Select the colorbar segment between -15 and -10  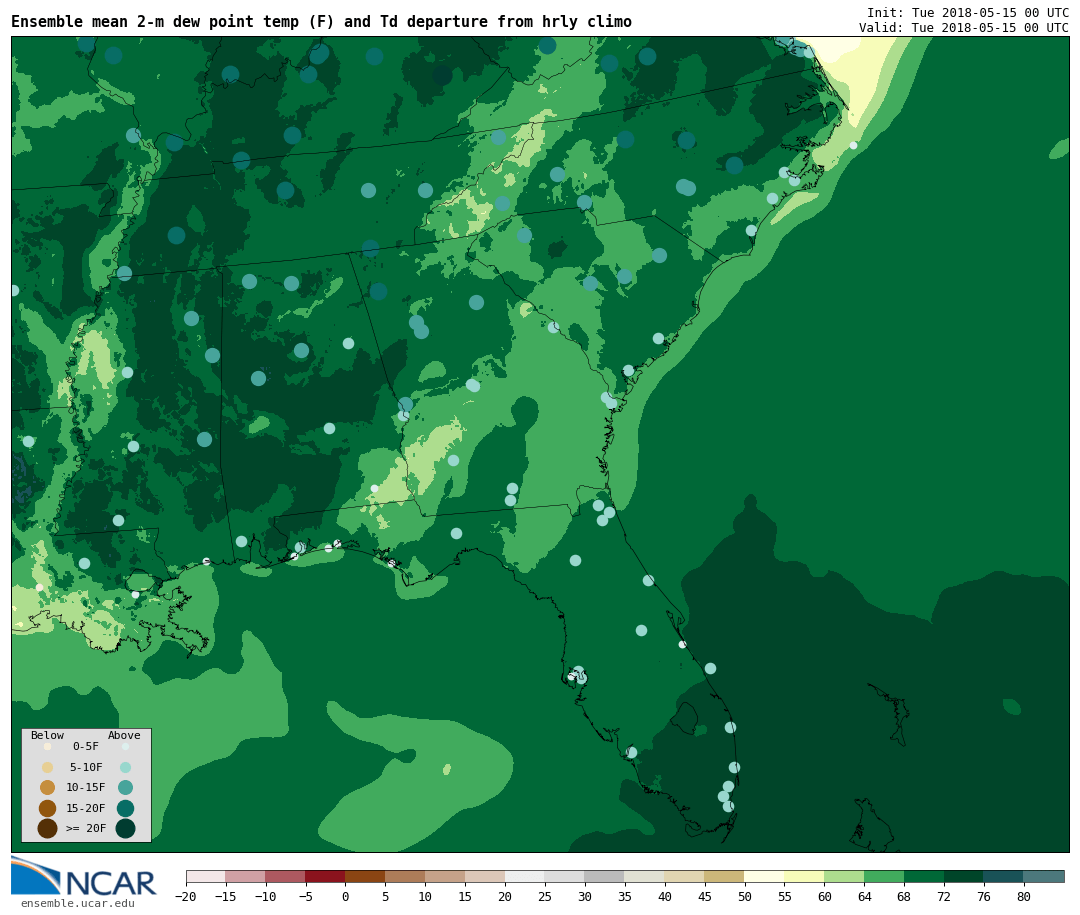pyautogui.click(x=246, y=877)
